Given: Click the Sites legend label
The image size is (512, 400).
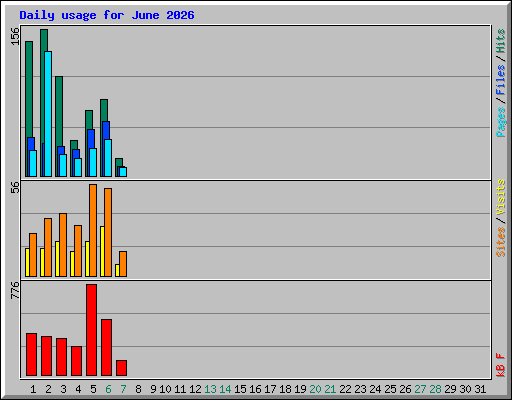Looking at the screenshot, I should 500,242.
